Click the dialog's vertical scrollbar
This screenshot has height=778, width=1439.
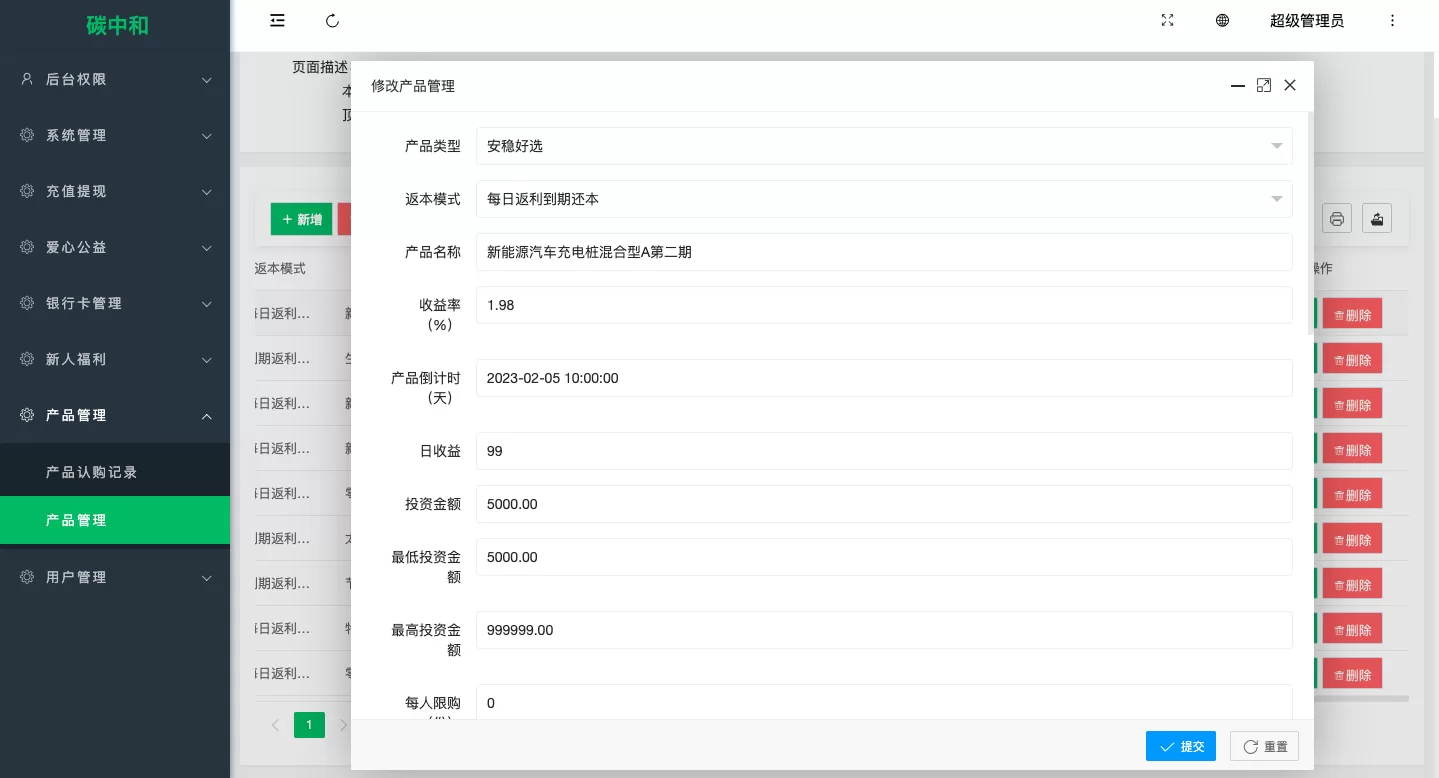tap(1310, 222)
